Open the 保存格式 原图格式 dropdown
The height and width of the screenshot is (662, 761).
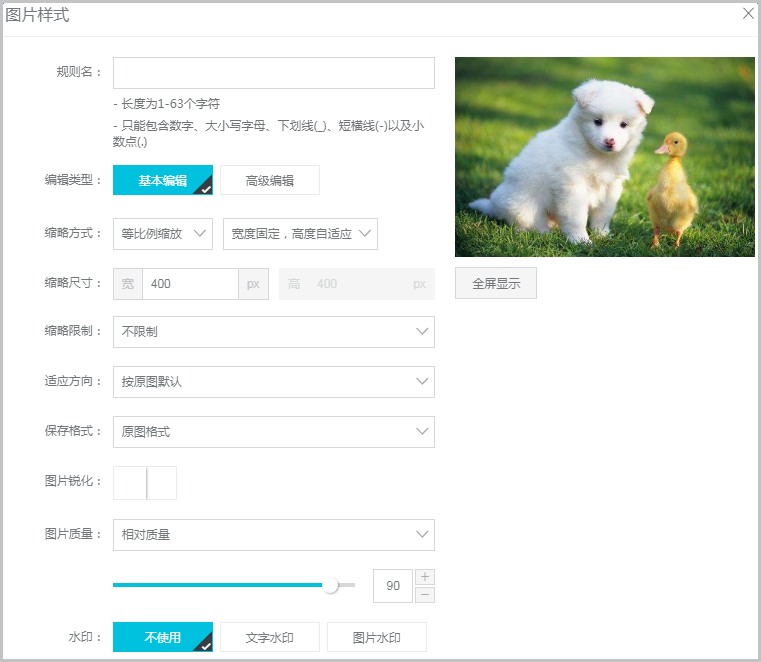pos(274,432)
